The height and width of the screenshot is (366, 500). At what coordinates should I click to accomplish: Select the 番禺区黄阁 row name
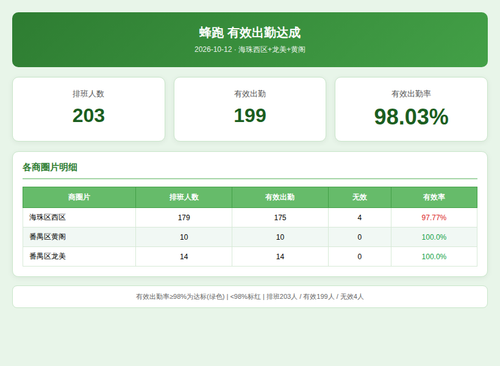tap(48, 237)
